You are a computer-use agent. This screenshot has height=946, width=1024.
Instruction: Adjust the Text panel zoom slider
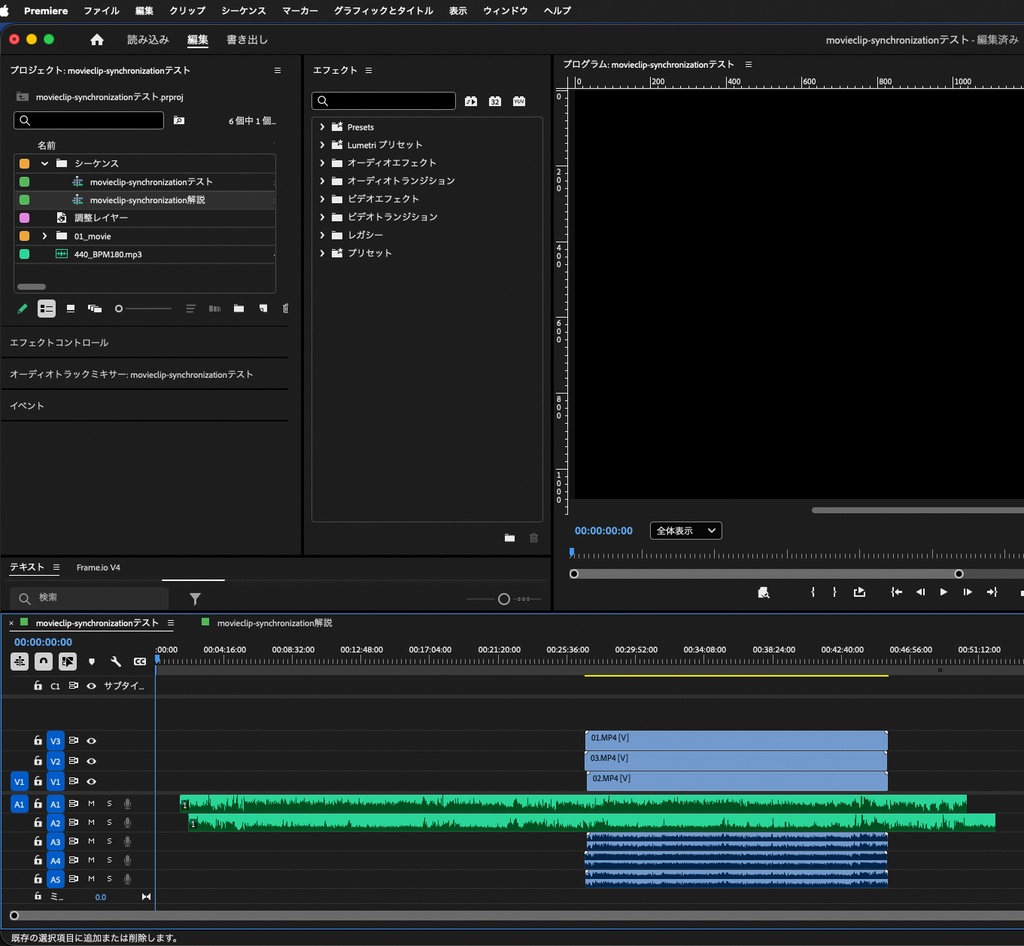504,599
